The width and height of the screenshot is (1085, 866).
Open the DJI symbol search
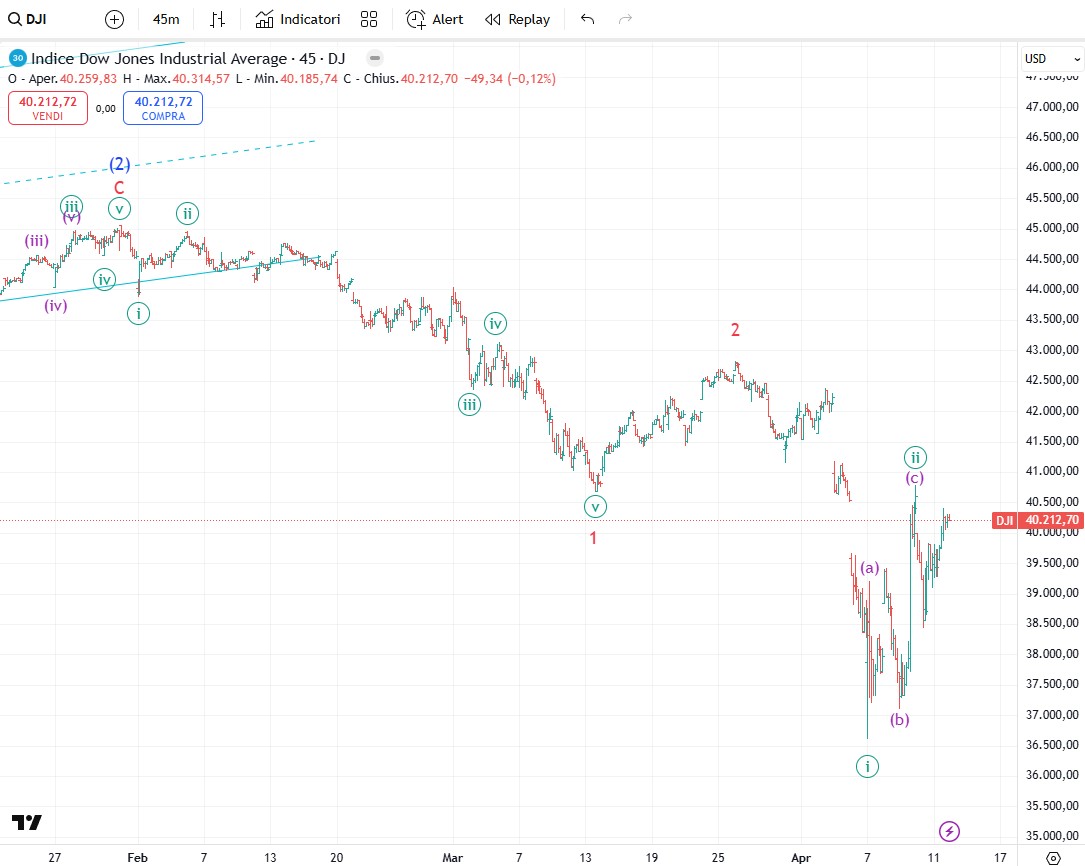28,19
